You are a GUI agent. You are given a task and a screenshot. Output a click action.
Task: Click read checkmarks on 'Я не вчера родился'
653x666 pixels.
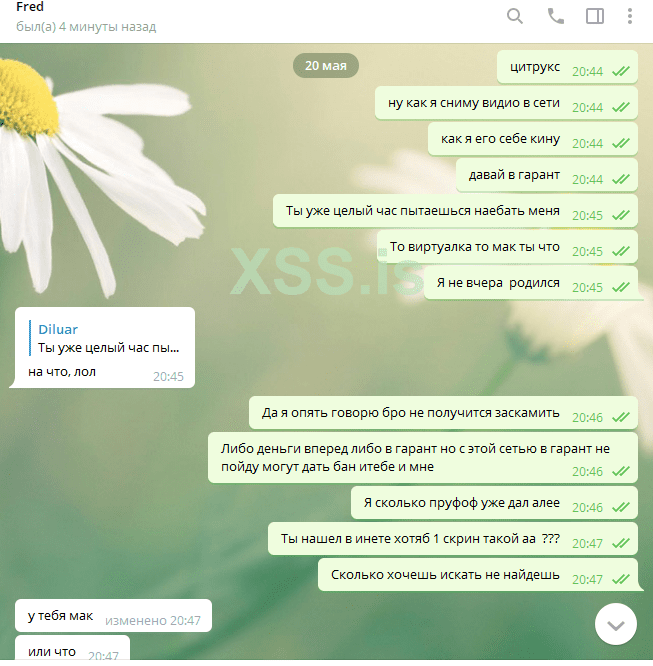click(621, 288)
